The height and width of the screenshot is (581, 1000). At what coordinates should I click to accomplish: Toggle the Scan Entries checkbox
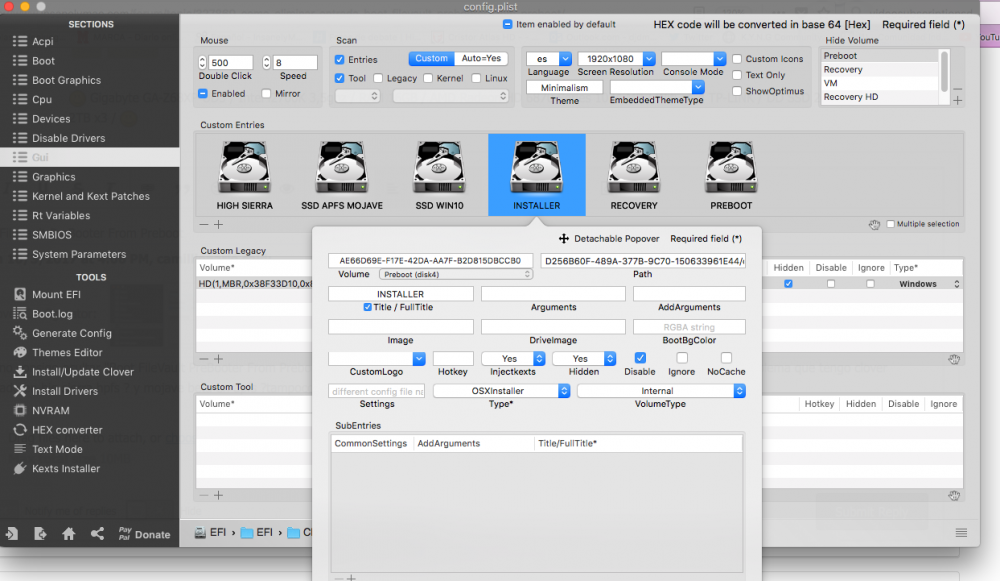pos(340,59)
